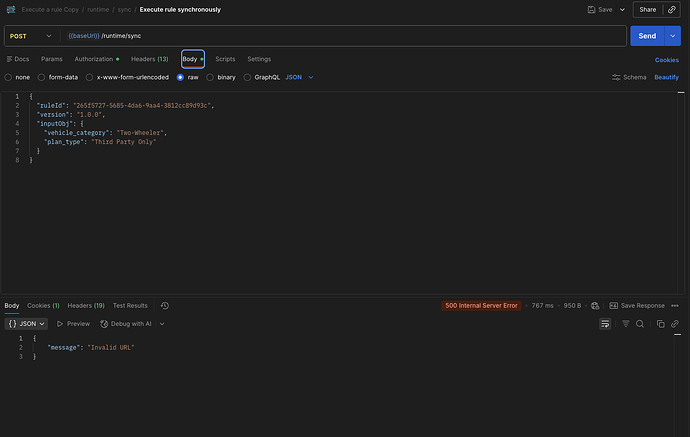
Task: Open the Scripts tab
Action: (x=225, y=59)
